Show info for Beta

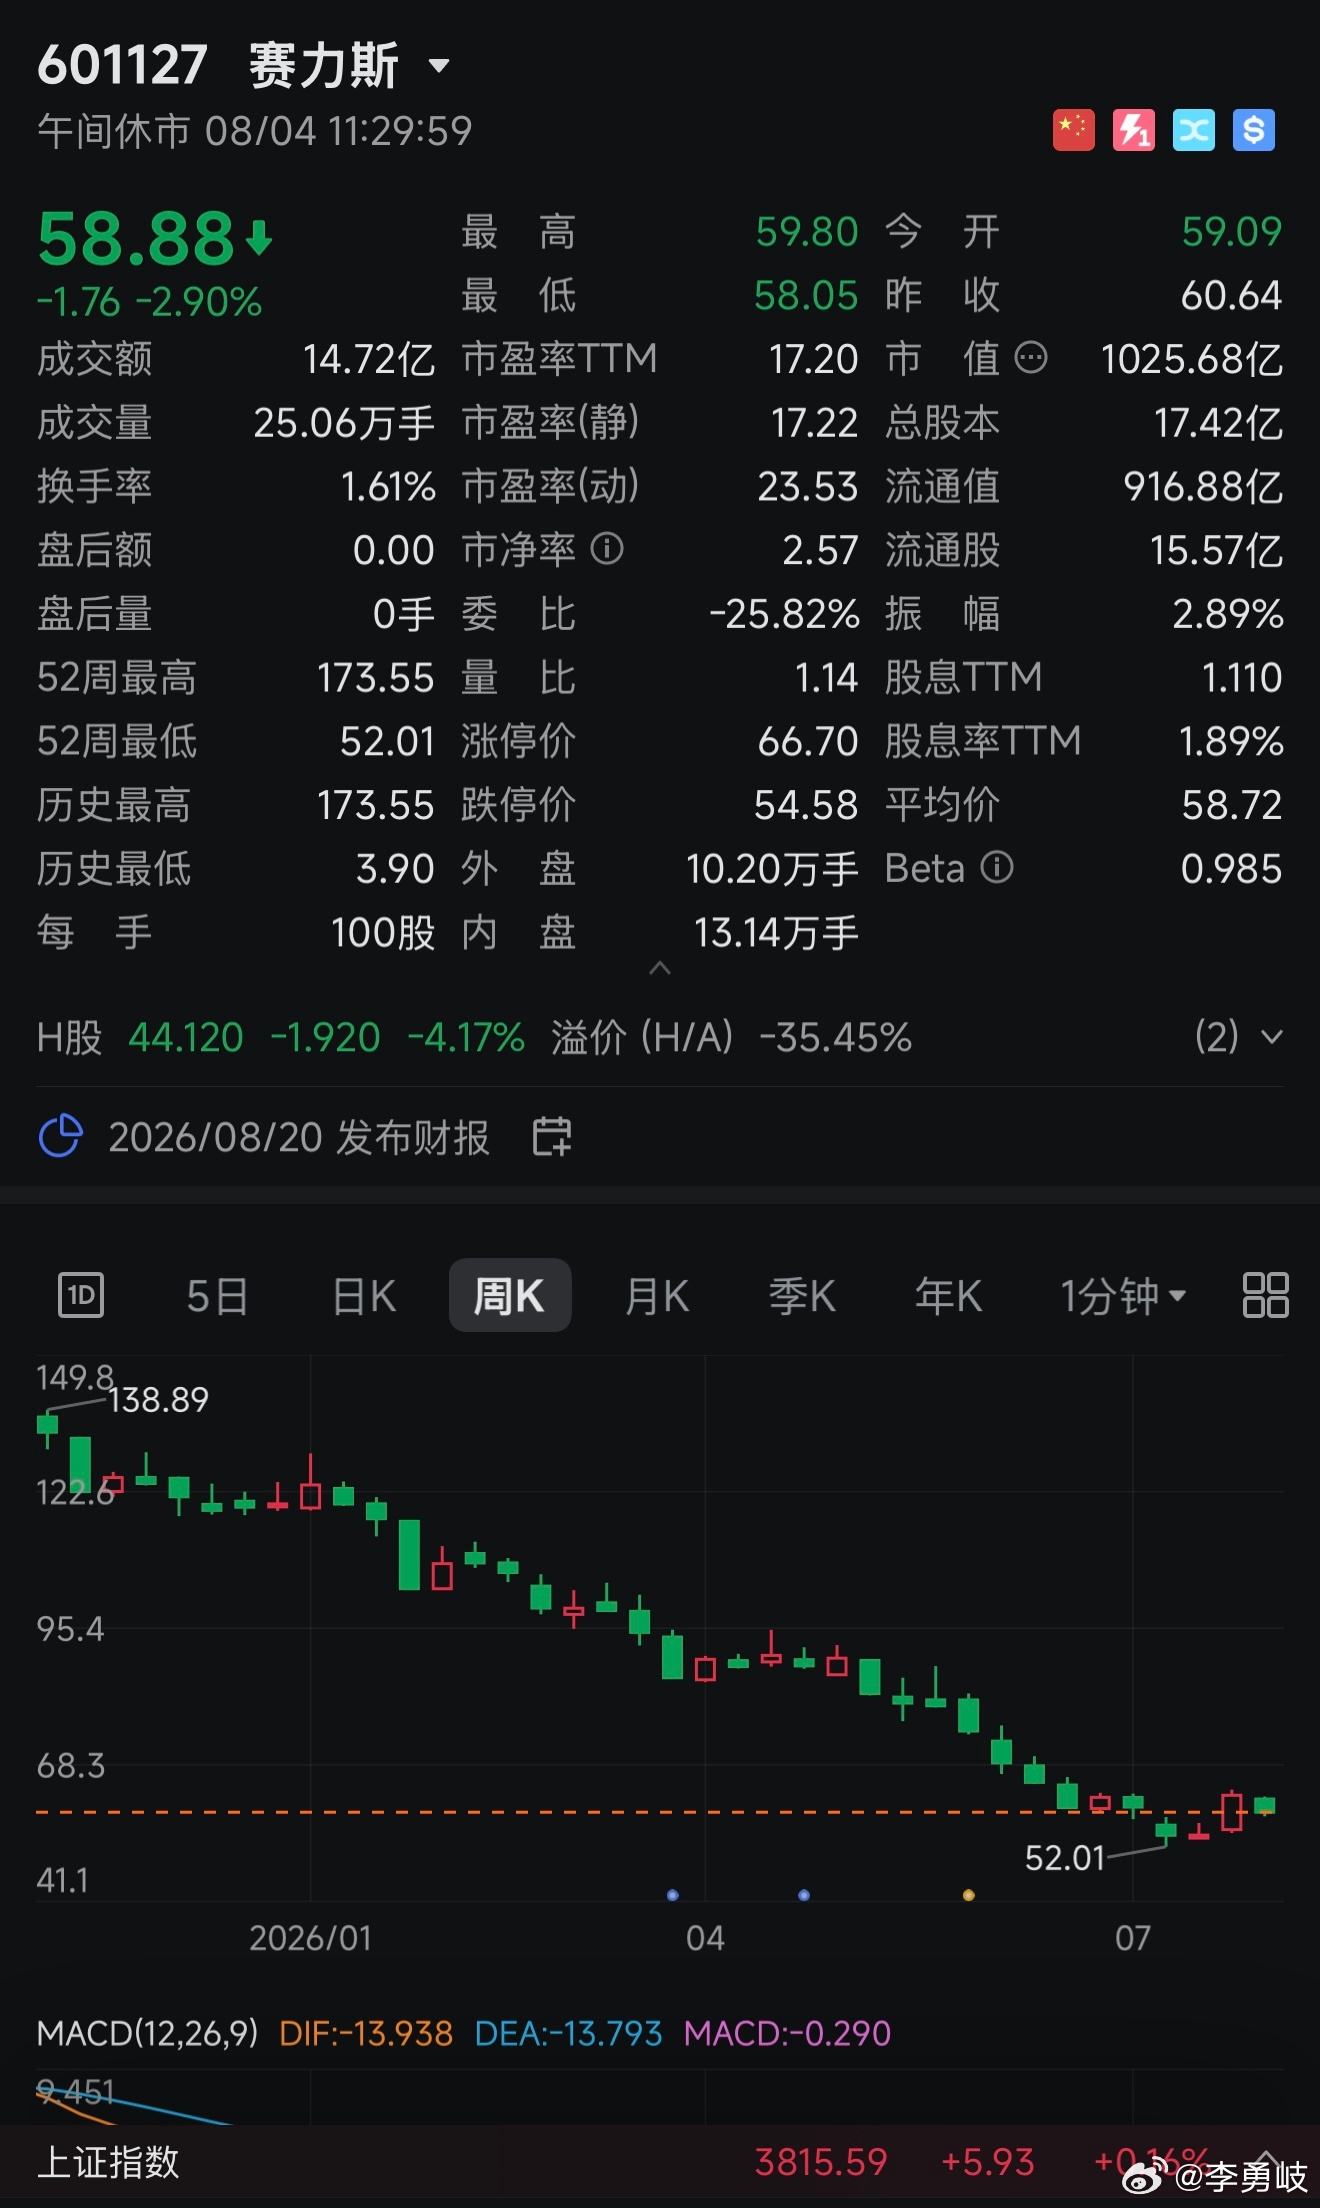click(x=997, y=868)
